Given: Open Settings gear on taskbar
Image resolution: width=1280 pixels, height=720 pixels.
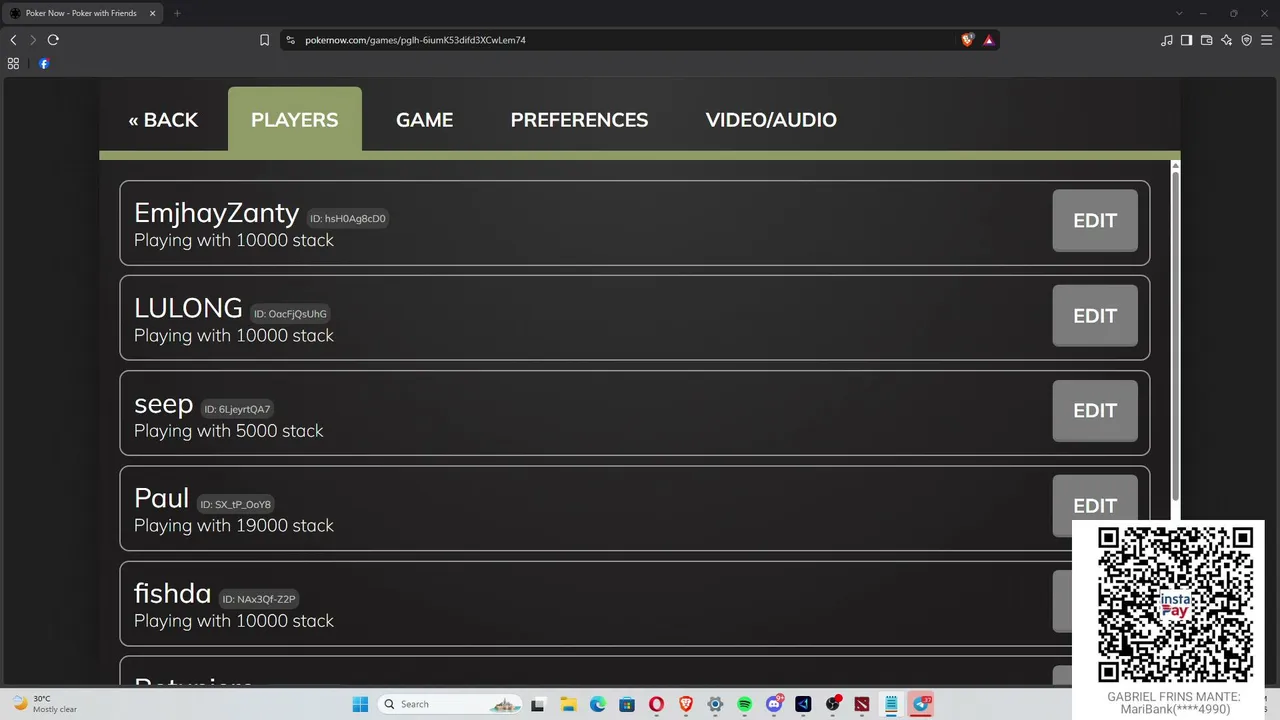Looking at the screenshot, I should pos(715,704).
